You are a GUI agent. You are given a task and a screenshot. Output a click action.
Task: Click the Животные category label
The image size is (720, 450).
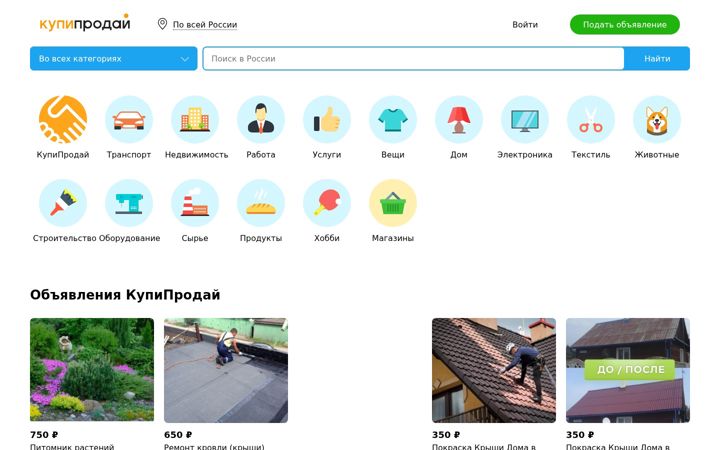tap(657, 155)
